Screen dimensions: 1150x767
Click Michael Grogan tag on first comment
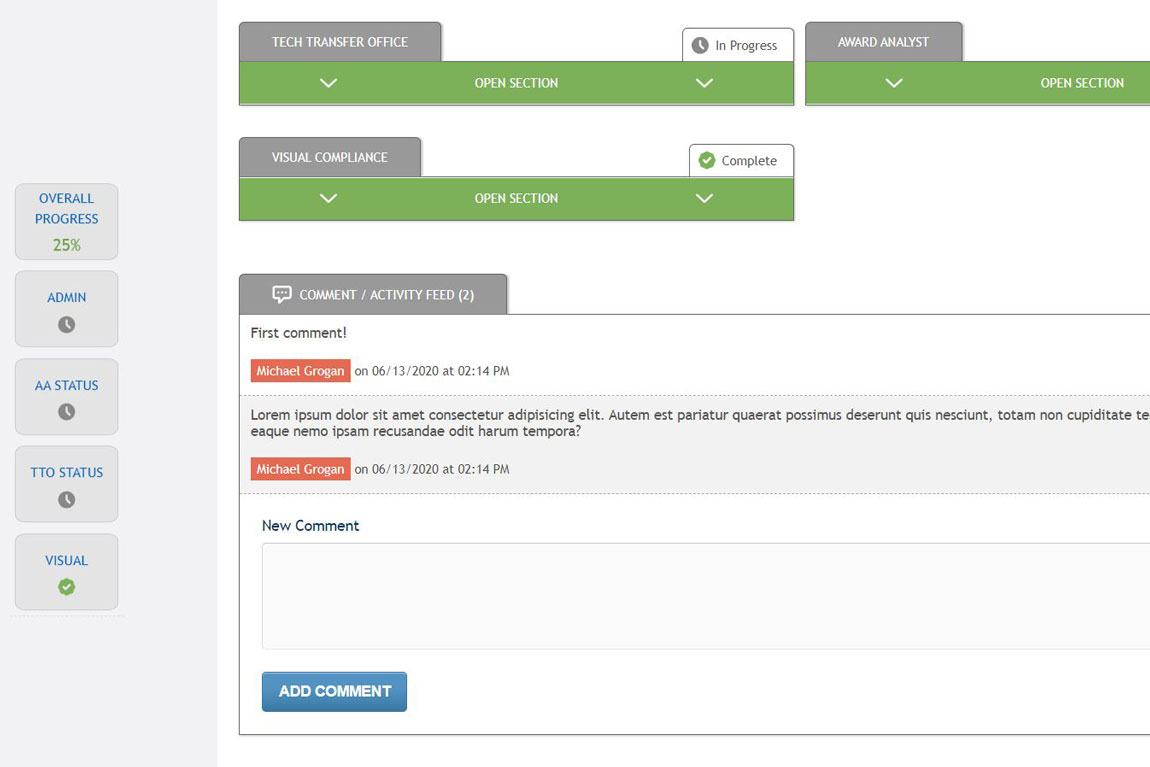coord(300,371)
